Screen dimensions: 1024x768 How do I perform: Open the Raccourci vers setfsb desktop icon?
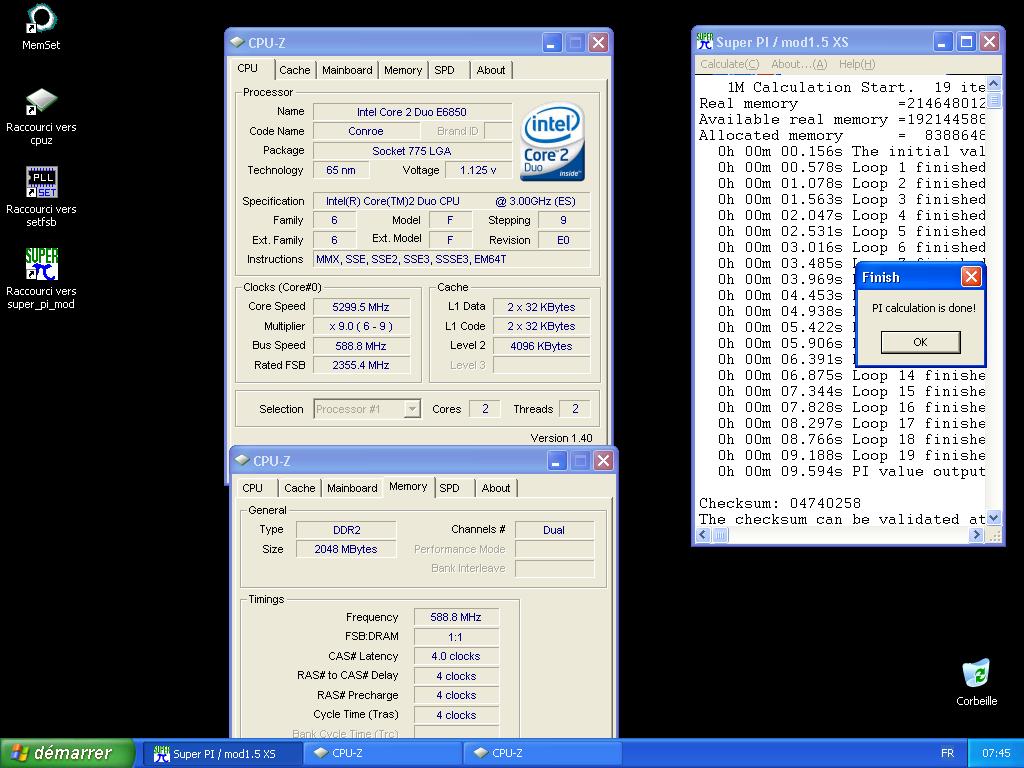click(x=41, y=197)
